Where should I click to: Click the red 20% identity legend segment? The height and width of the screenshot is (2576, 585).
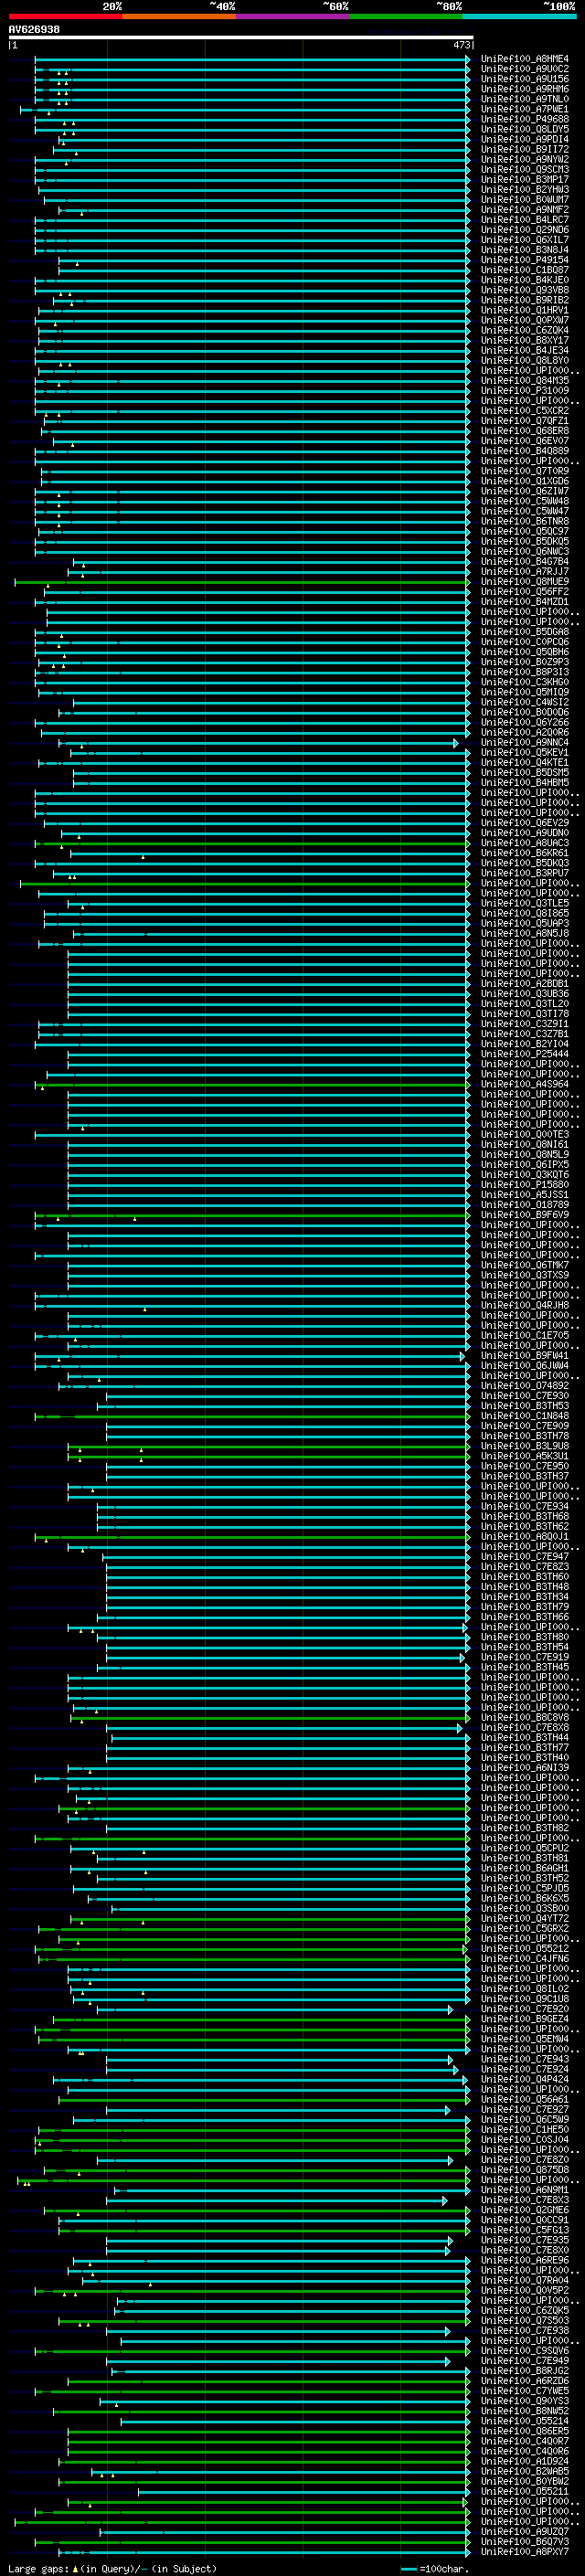(x=65, y=16)
